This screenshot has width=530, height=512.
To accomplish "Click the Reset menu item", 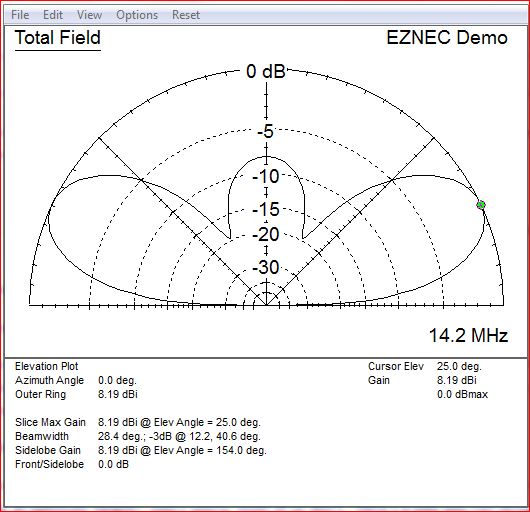I will 186,15.
